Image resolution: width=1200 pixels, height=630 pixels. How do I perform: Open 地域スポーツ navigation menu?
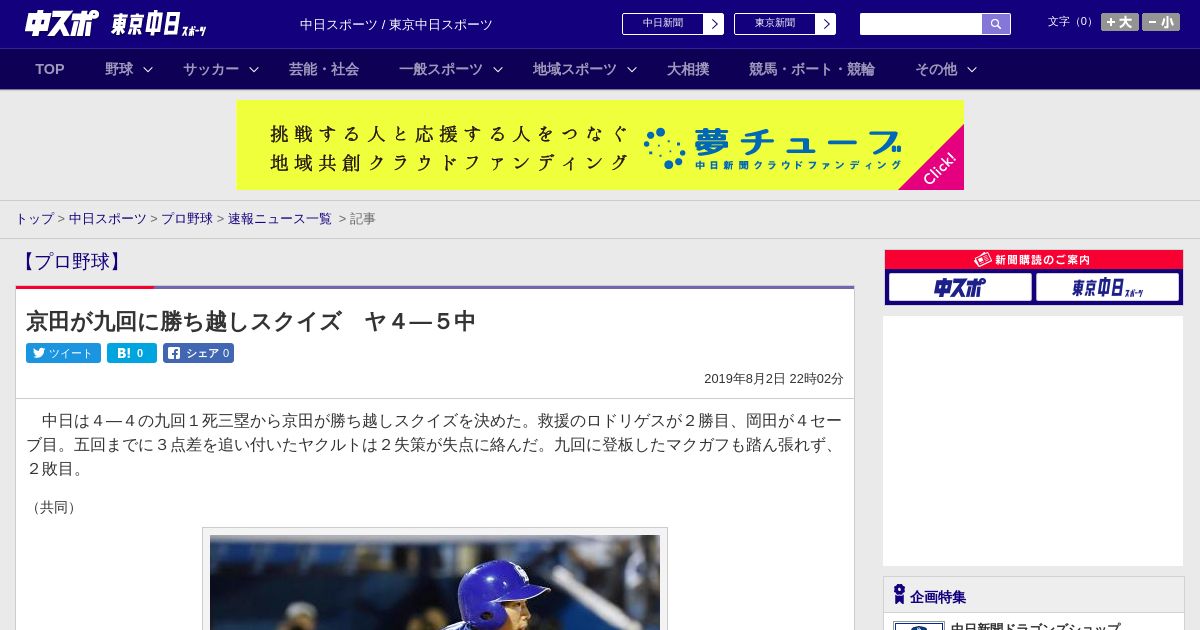click(575, 69)
